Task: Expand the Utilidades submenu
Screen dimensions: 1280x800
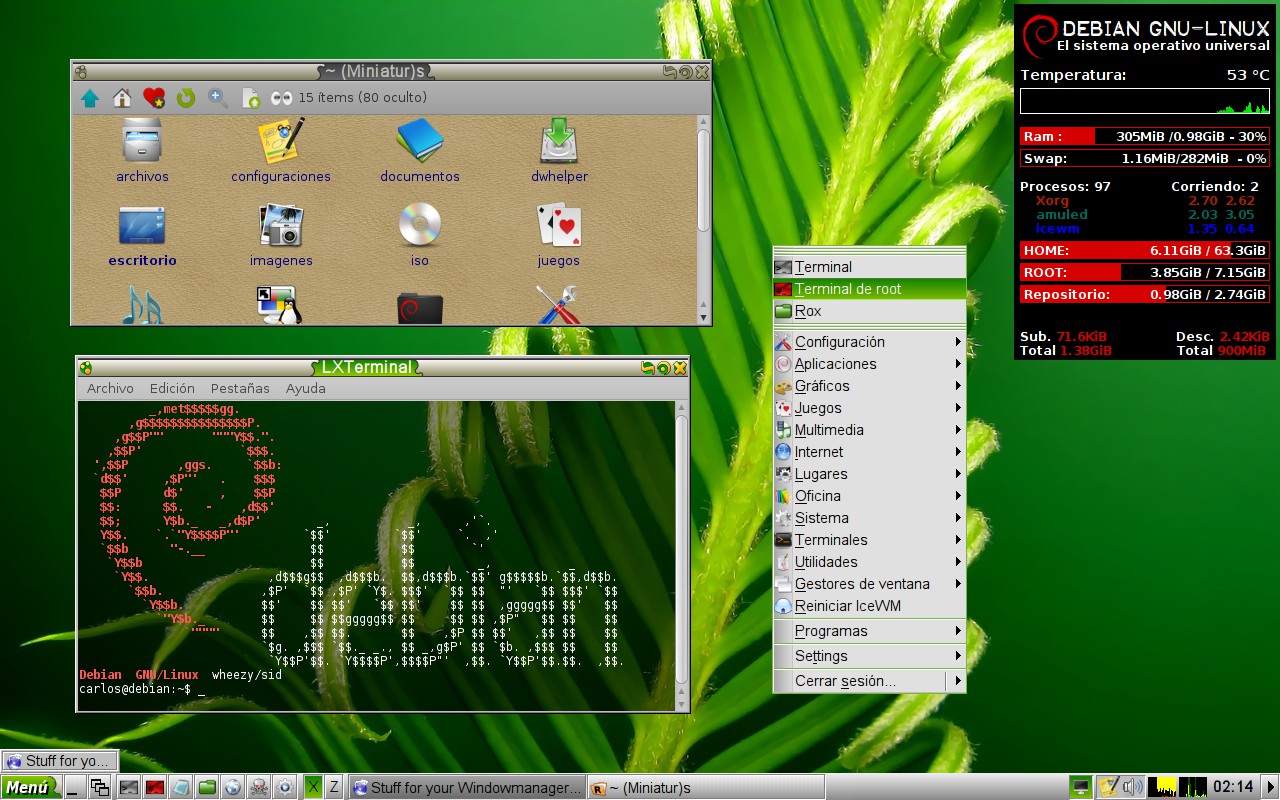Action: [x=869, y=562]
